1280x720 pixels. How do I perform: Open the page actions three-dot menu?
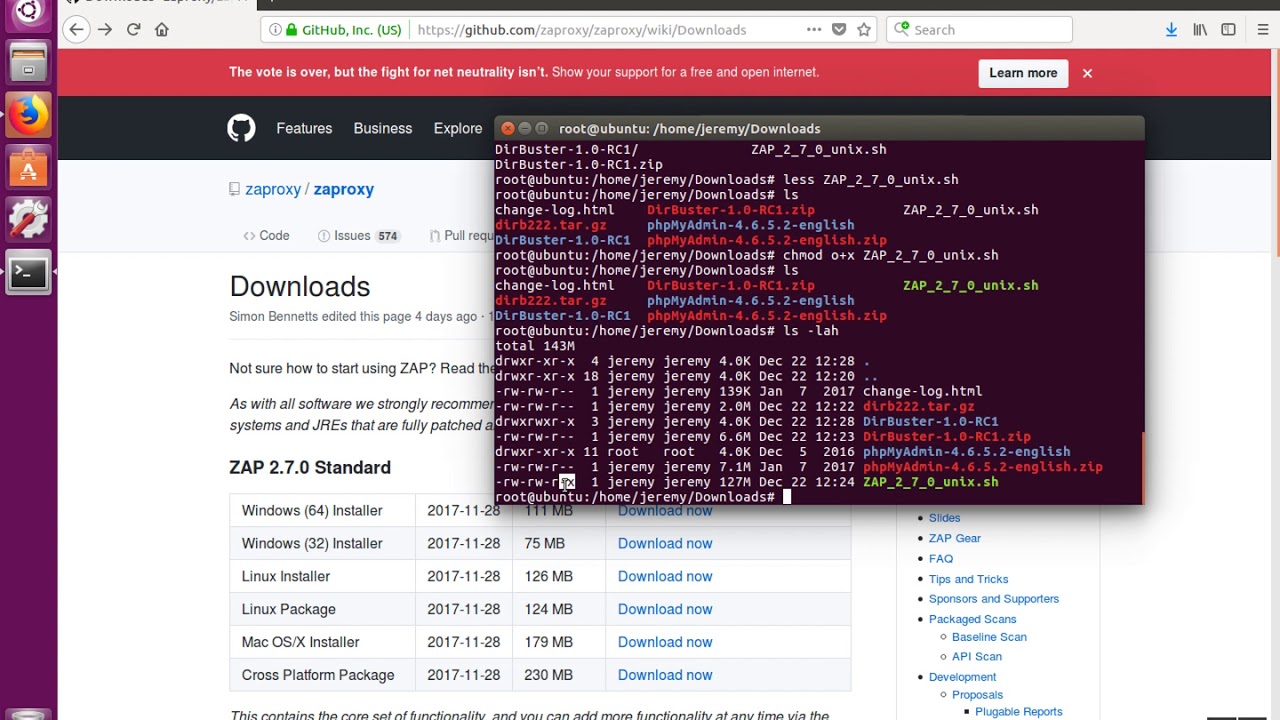pyautogui.click(x=814, y=30)
